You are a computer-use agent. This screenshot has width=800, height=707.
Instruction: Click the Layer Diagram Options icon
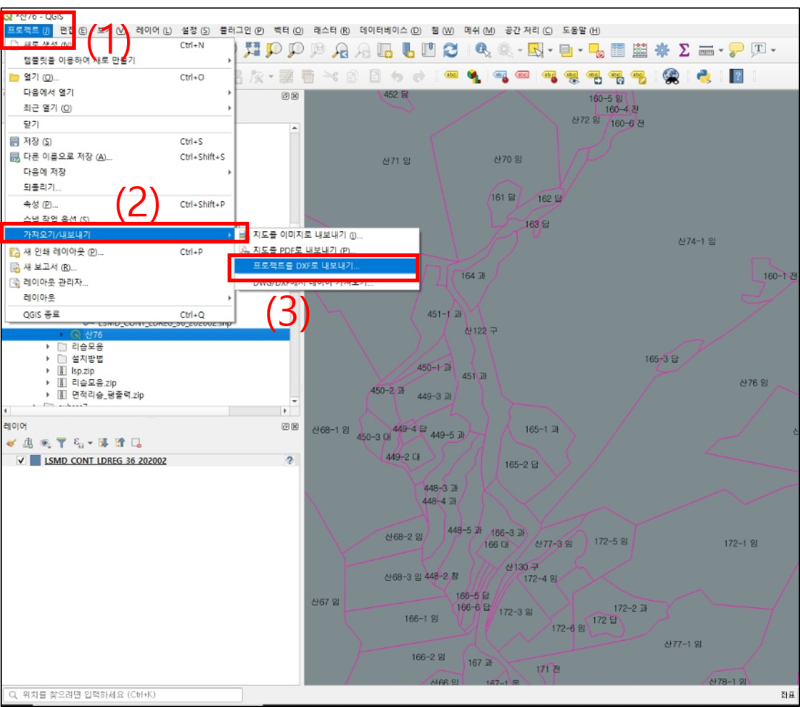point(474,77)
